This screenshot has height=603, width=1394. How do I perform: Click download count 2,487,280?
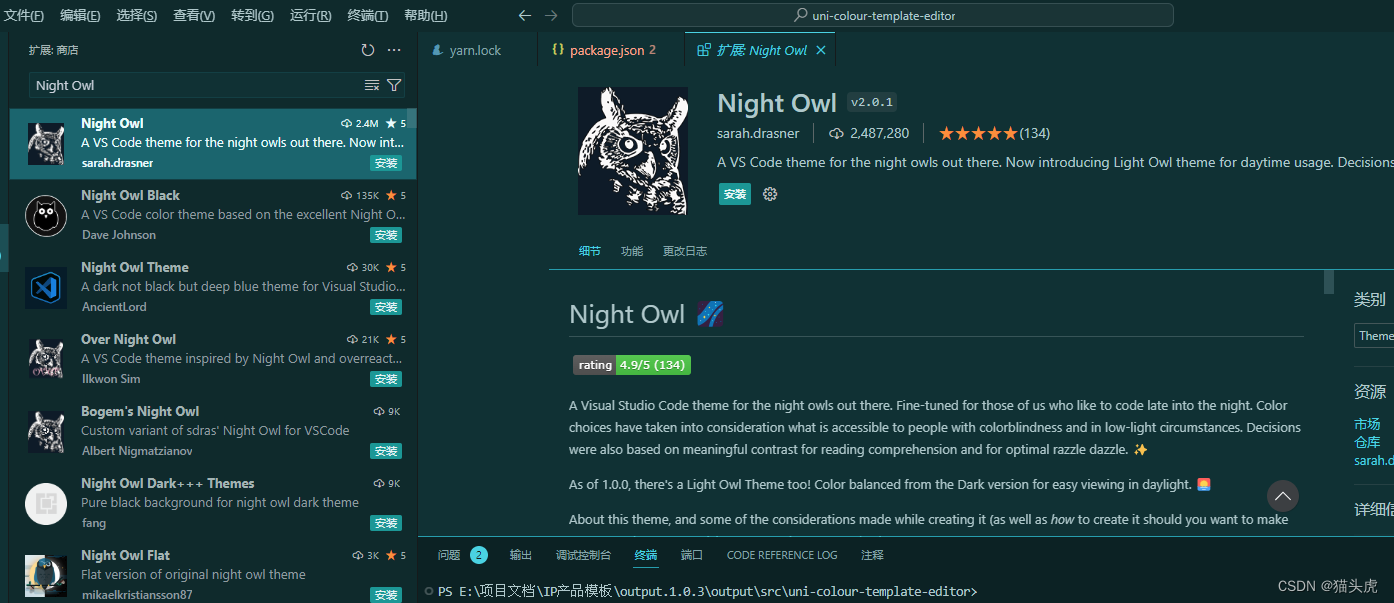click(869, 133)
